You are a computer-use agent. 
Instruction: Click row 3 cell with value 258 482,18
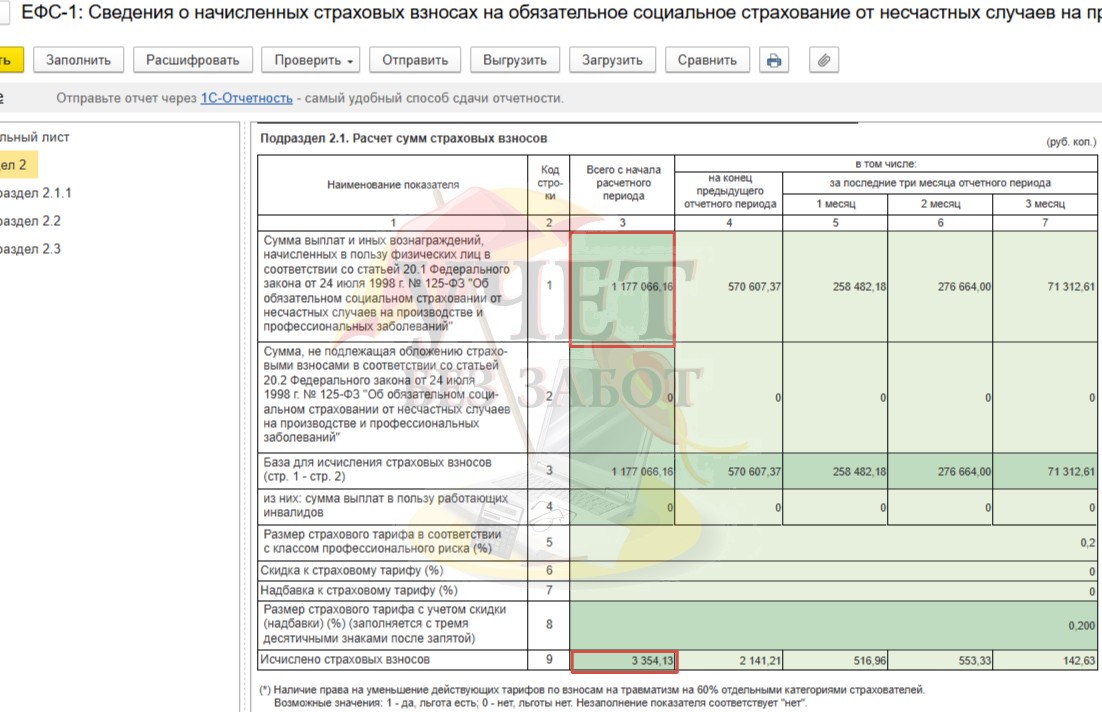(x=835, y=472)
